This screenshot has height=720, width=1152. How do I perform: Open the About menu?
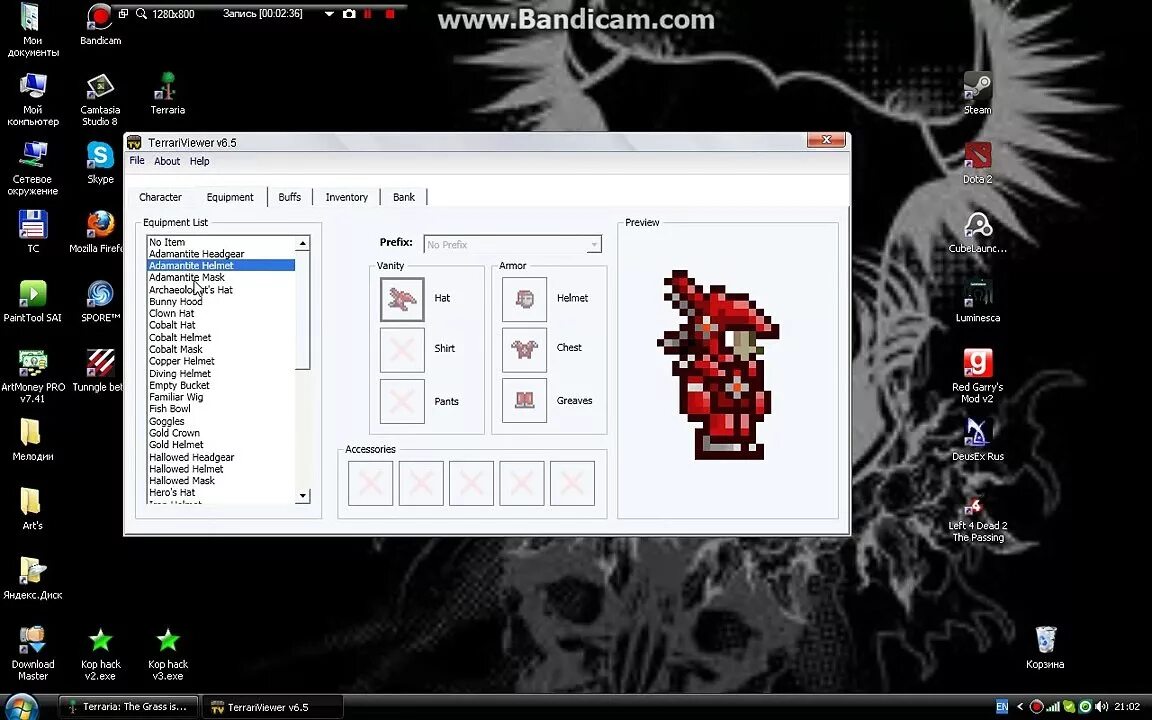tap(167, 161)
